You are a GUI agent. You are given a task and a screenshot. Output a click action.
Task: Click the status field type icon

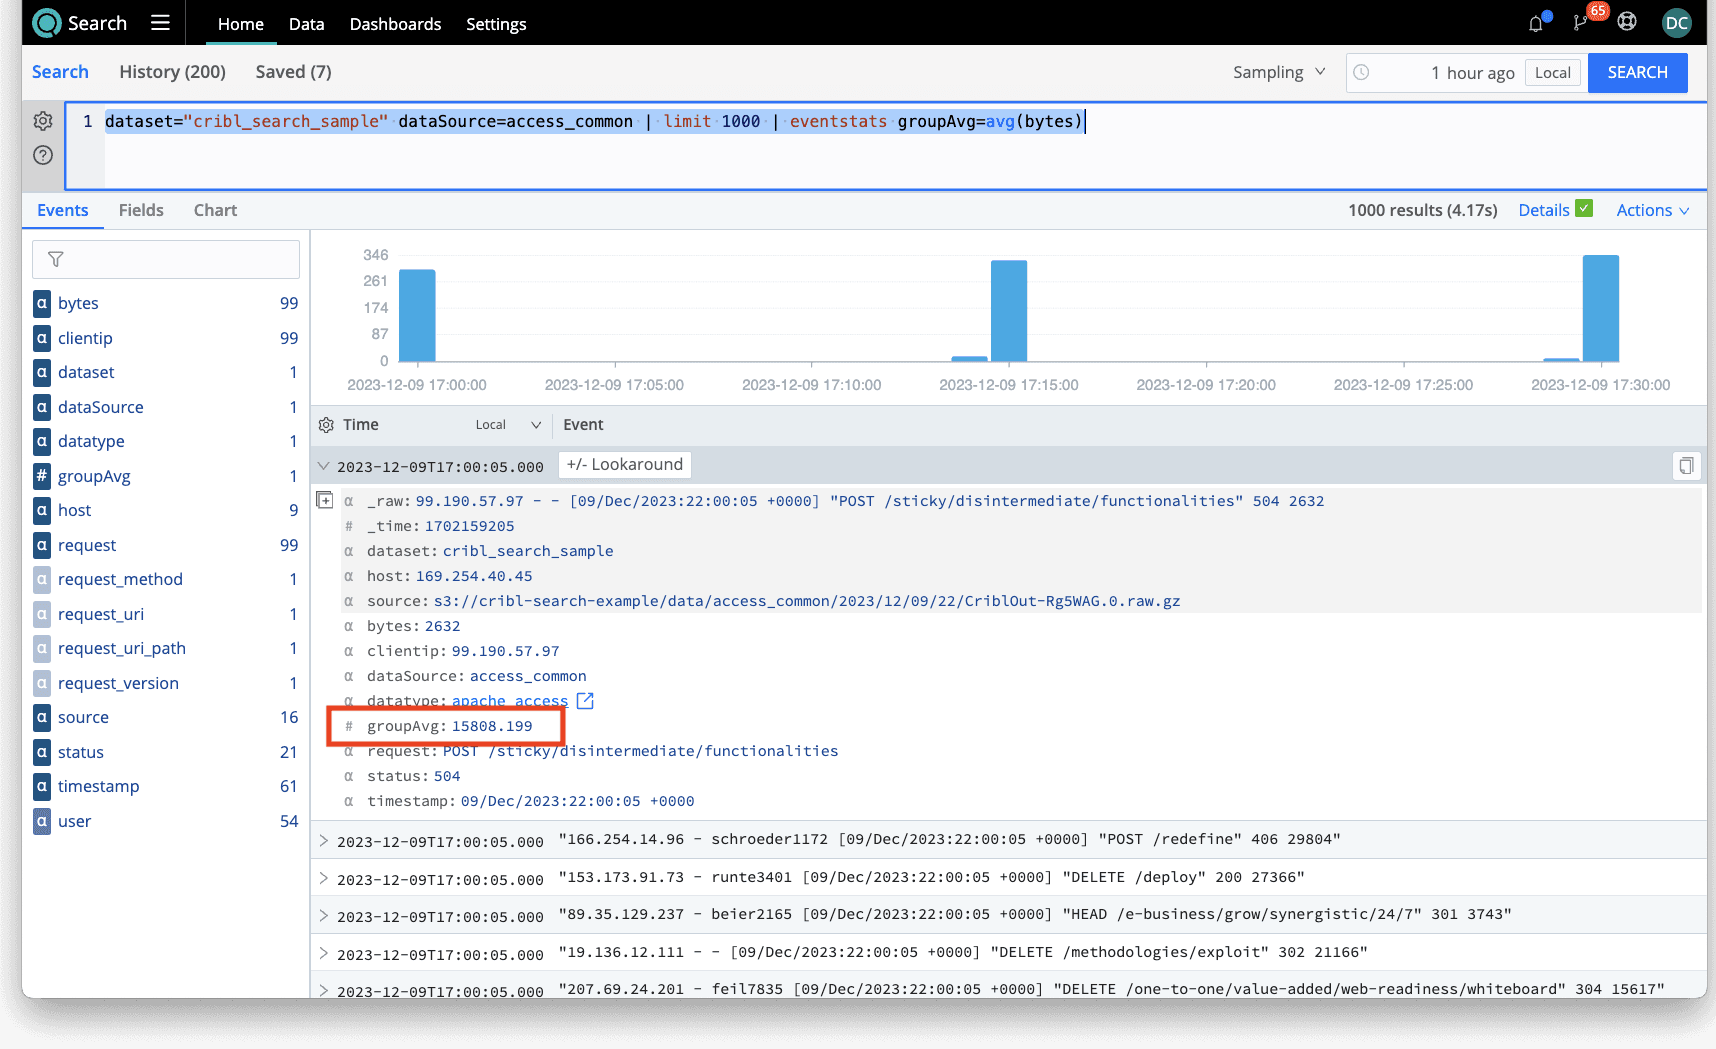point(42,752)
